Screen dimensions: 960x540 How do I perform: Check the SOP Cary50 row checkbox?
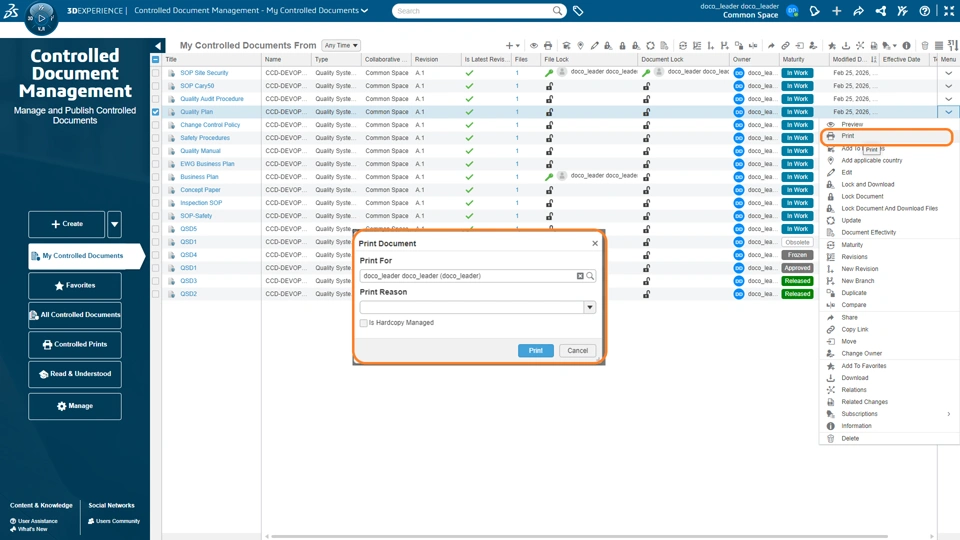156,86
